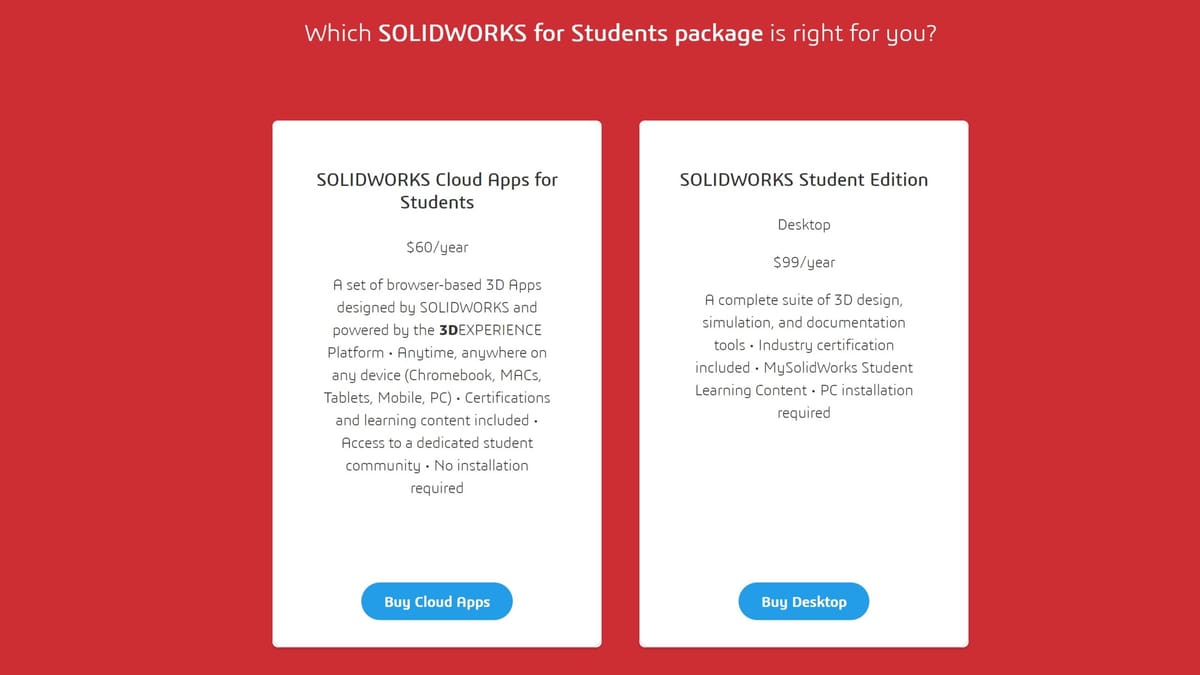The height and width of the screenshot is (675, 1200).
Task: Click the bold 'SOLIDWORKS for Students package' heading text
Action: click(570, 33)
